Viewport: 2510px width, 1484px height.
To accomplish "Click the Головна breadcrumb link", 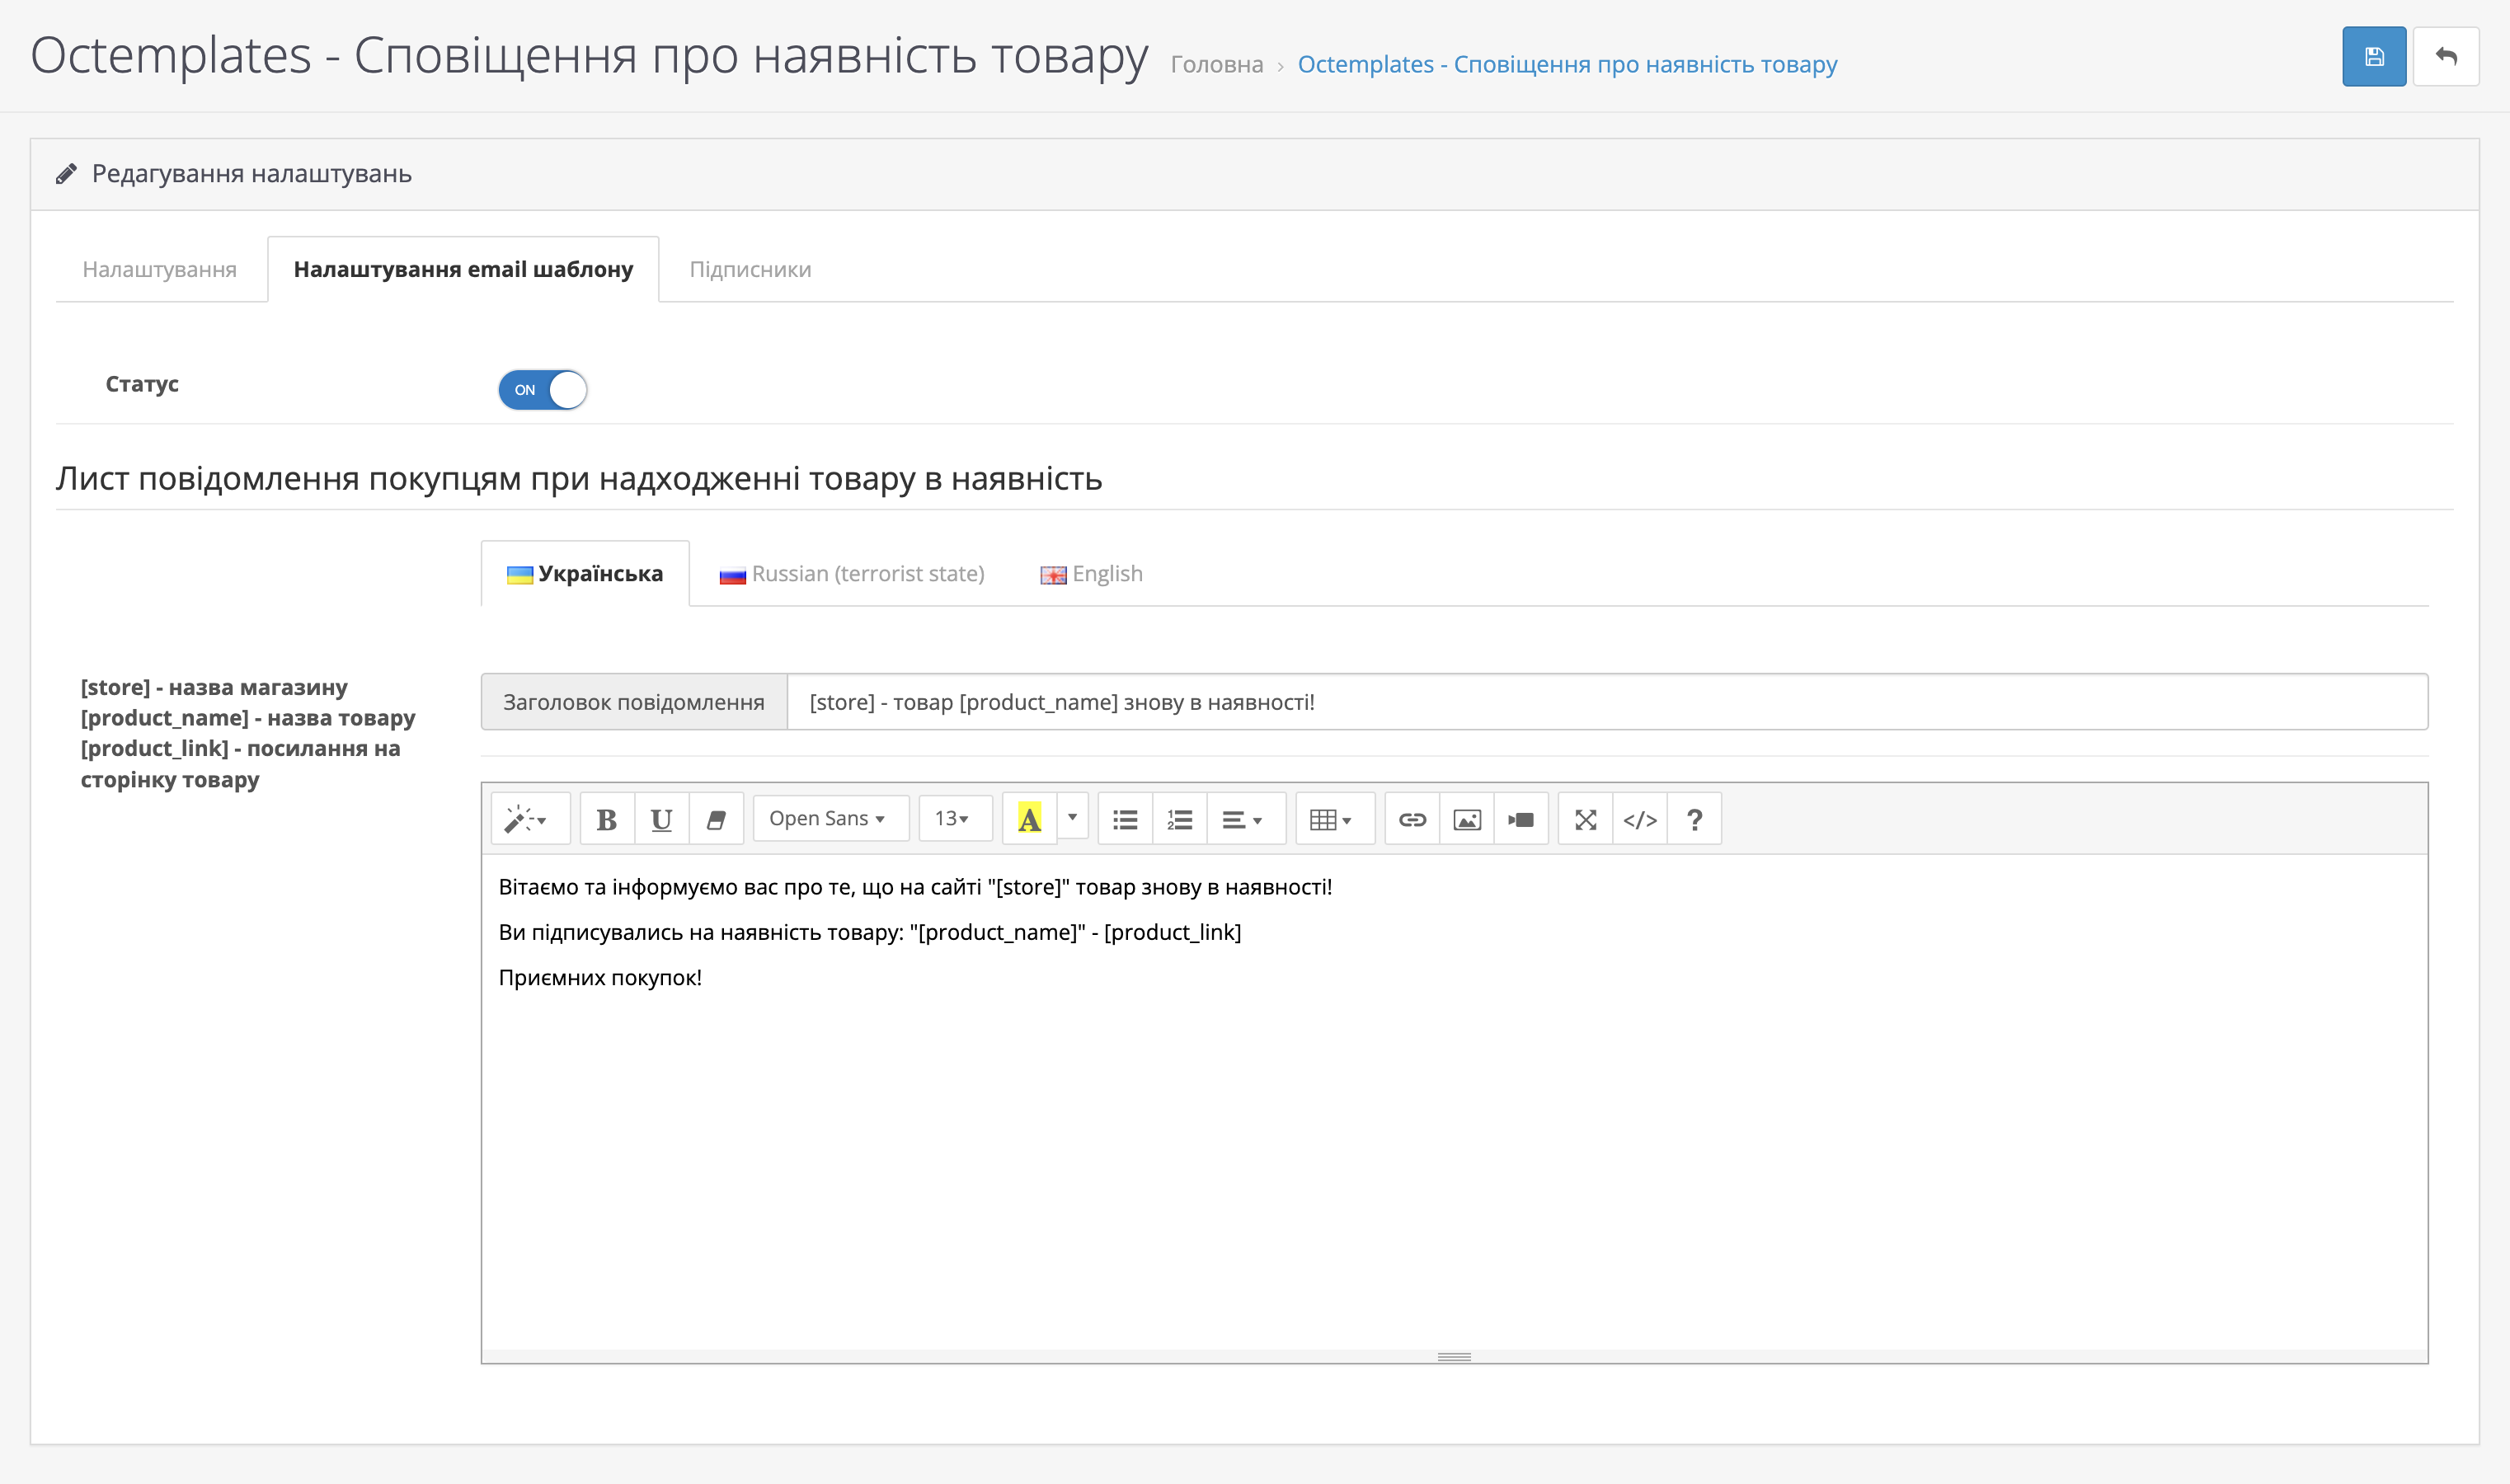I will click(1216, 64).
